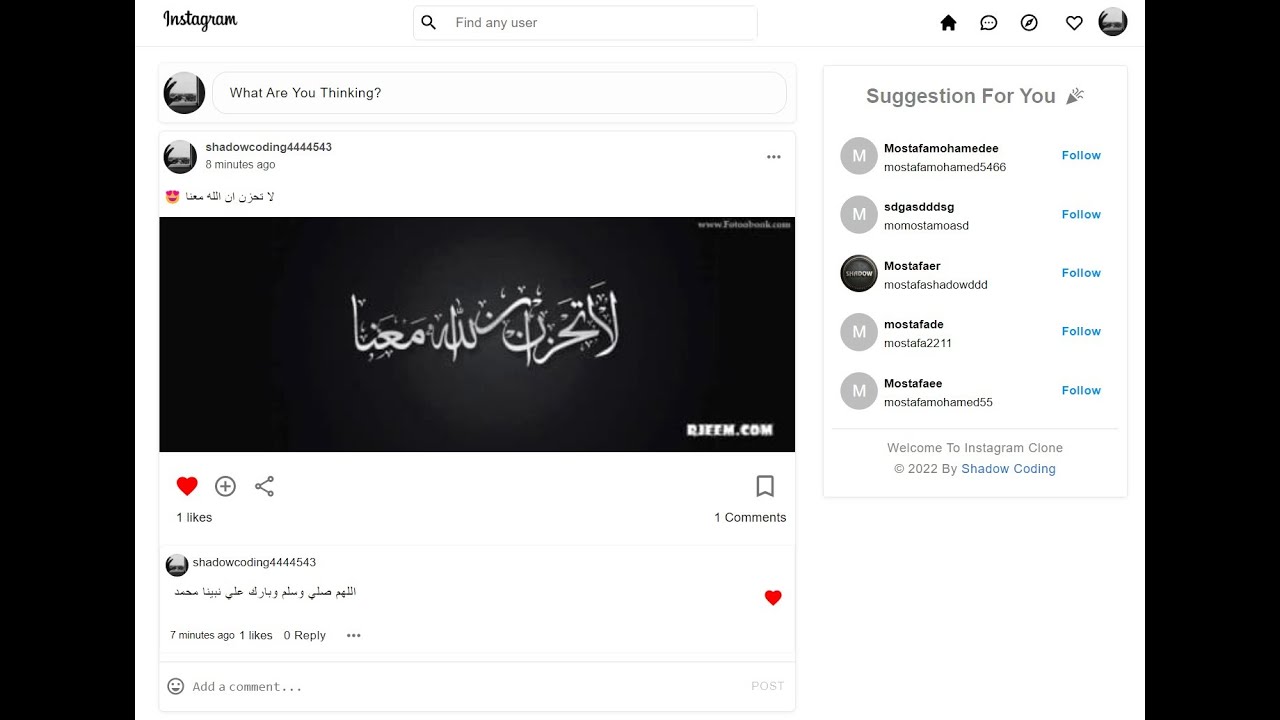Click the POST comment button
This screenshot has height=720, width=1280.
pos(768,686)
